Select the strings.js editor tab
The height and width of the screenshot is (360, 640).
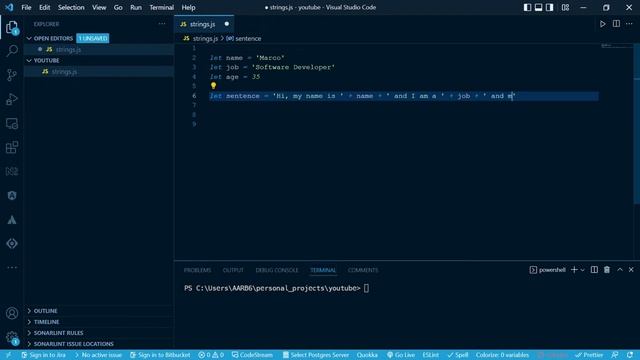pyautogui.click(x=204, y=24)
